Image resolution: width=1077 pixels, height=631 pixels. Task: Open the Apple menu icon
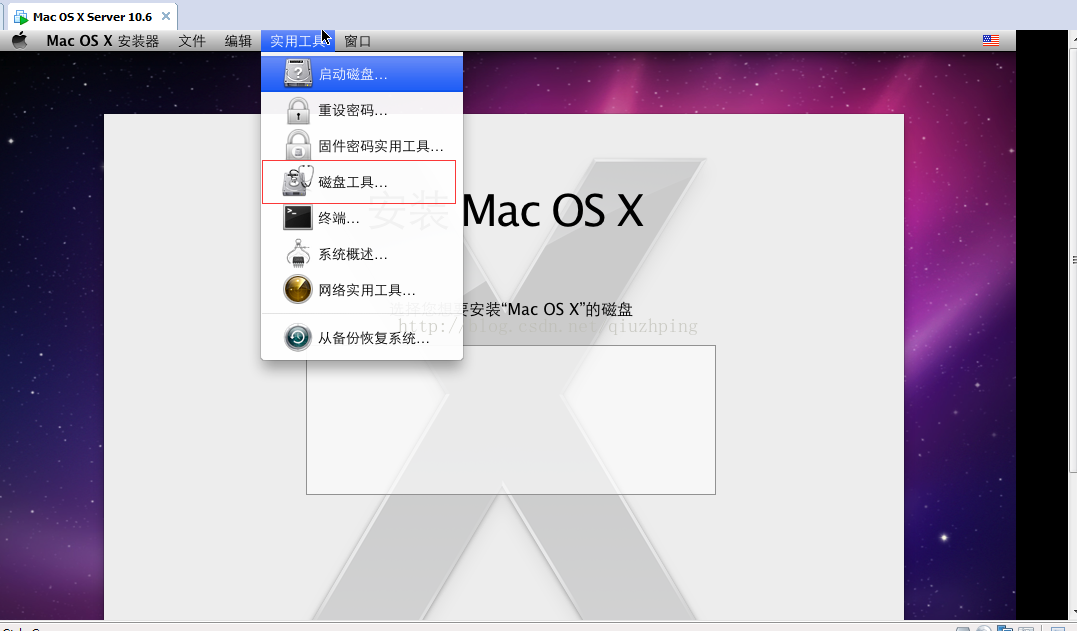pyautogui.click(x=20, y=41)
